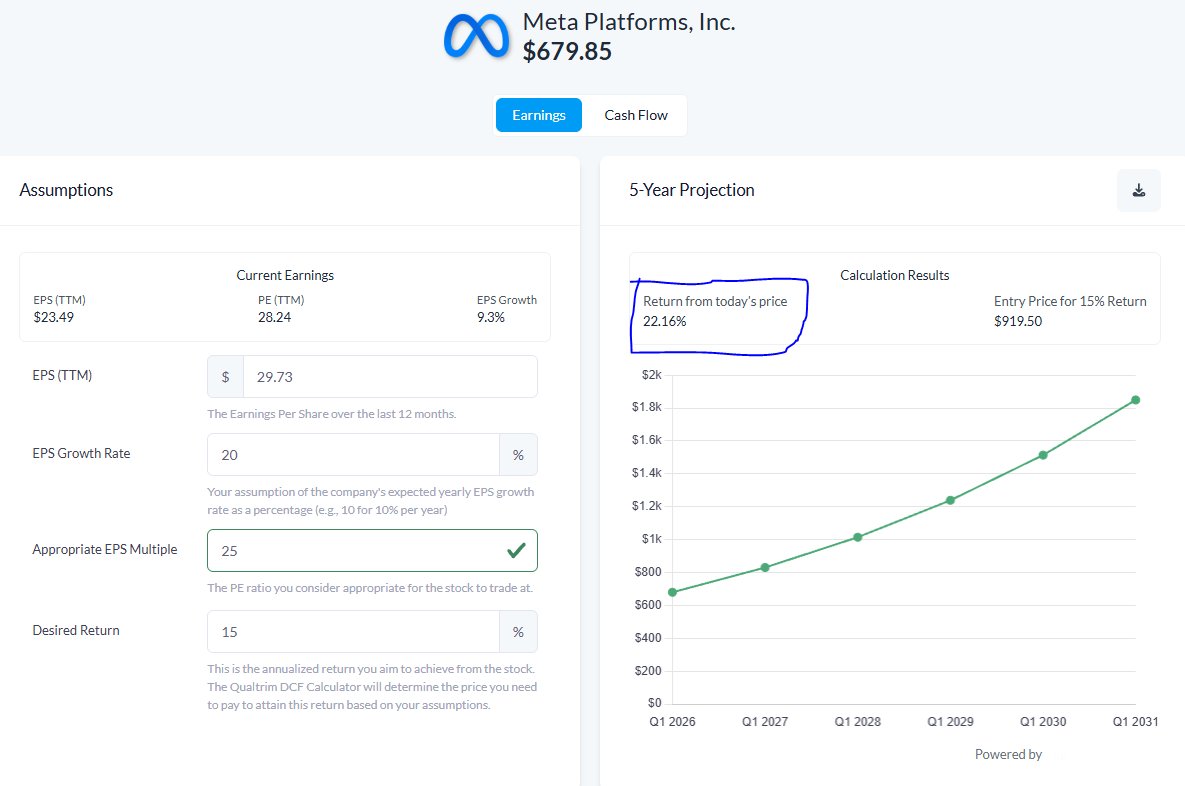Click the 5-Year Projection heading
The height and width of the screenshot is (786, 1185).
(692, 190)
